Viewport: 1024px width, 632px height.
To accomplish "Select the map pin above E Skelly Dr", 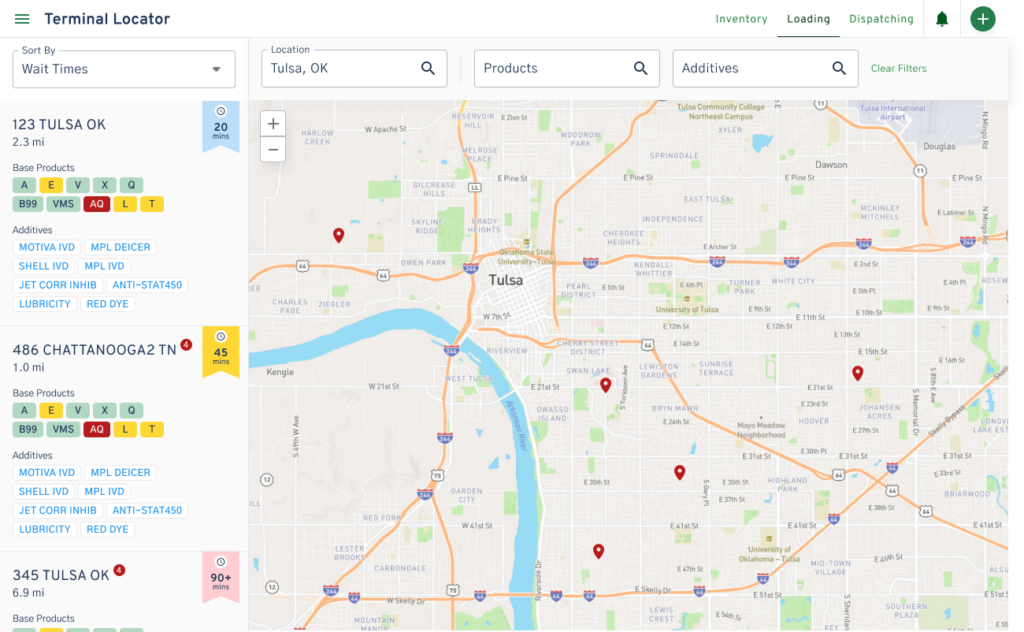I will point(598,551).
